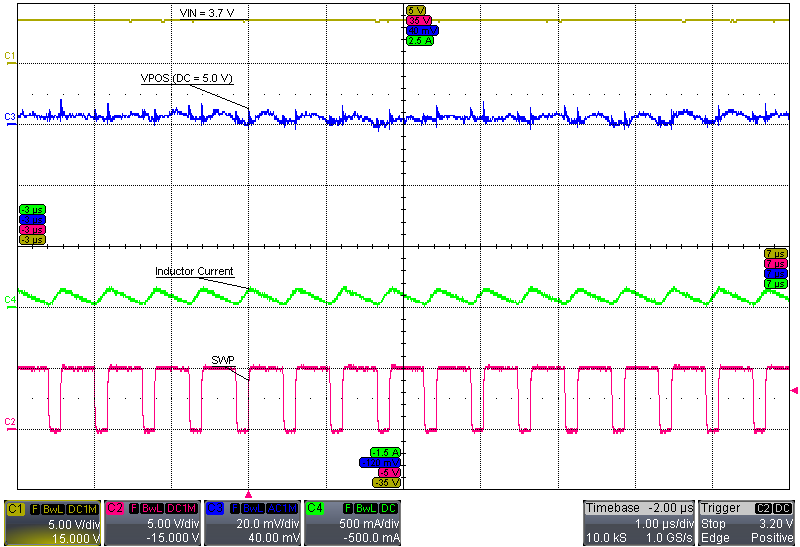Click the C1 ground marker on left edge
Viewport: 800px width, 547px height.
[10, 54]
